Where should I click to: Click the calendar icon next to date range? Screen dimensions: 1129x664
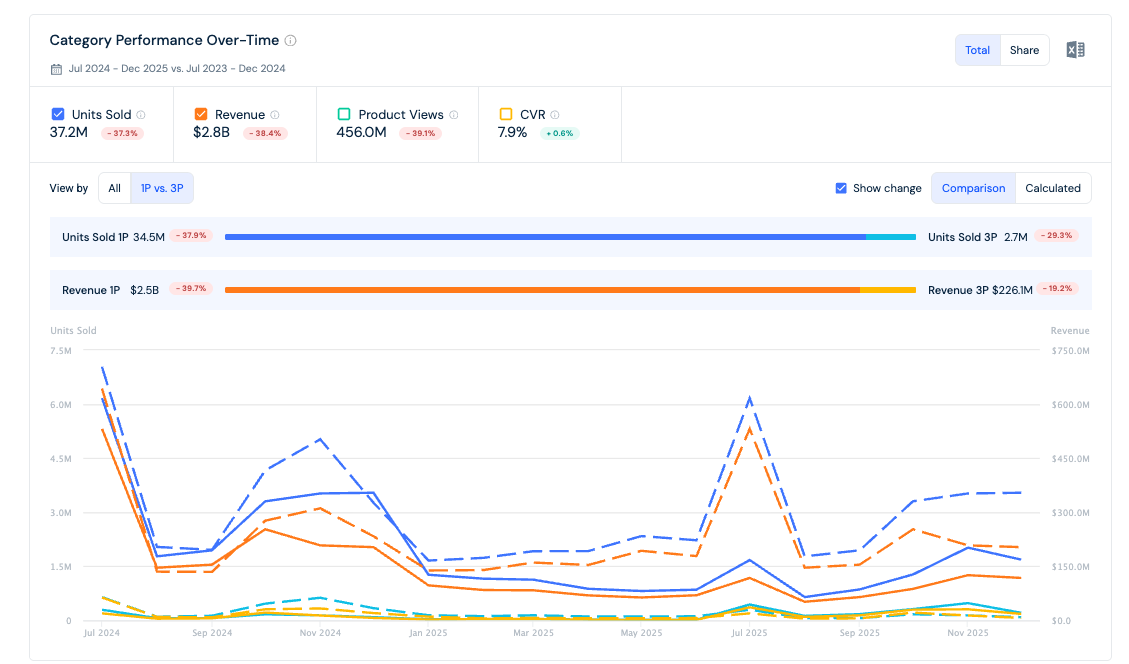tap(56, 69)
